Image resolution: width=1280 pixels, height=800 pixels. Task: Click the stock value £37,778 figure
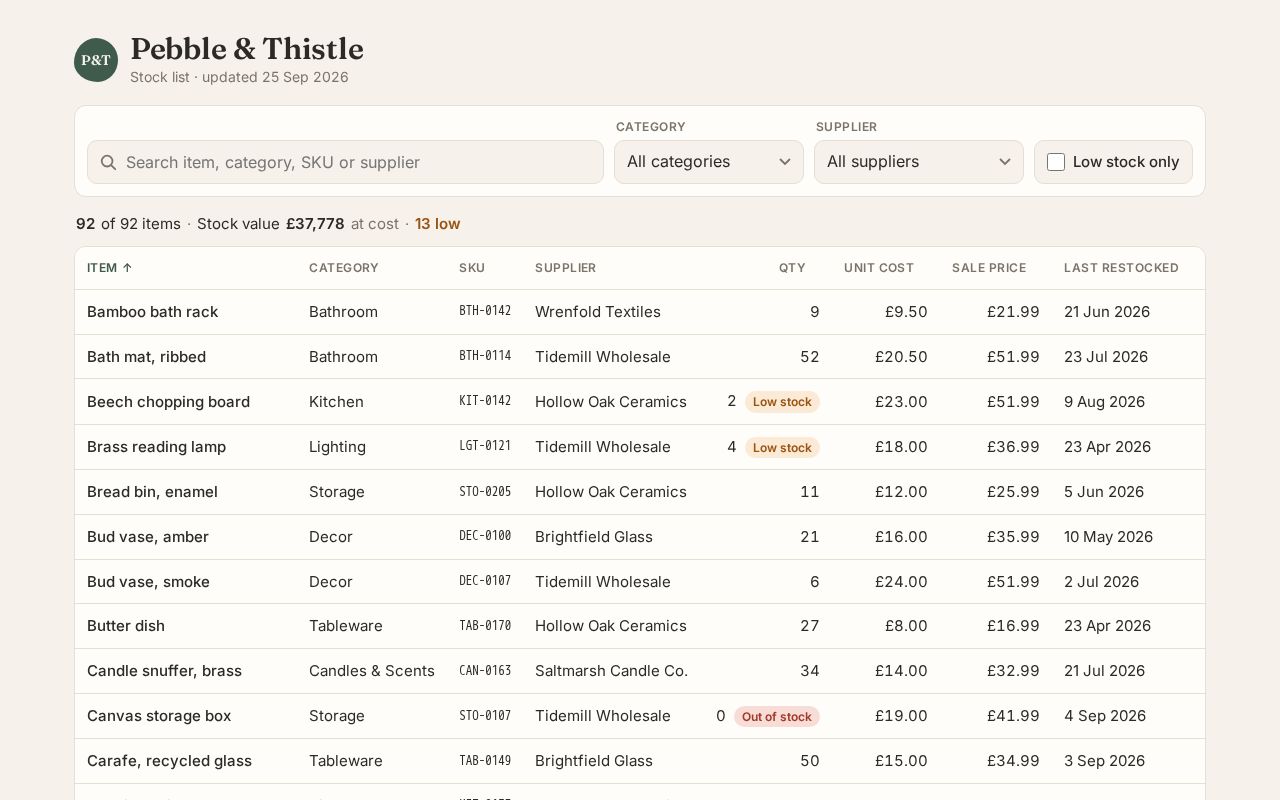(x=315, y=224)
